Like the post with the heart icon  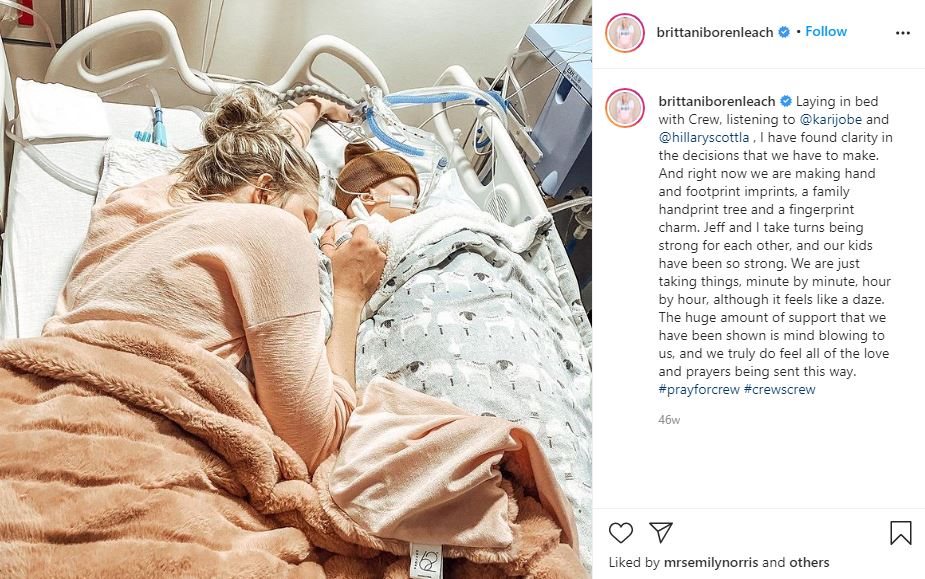(621, 532)
